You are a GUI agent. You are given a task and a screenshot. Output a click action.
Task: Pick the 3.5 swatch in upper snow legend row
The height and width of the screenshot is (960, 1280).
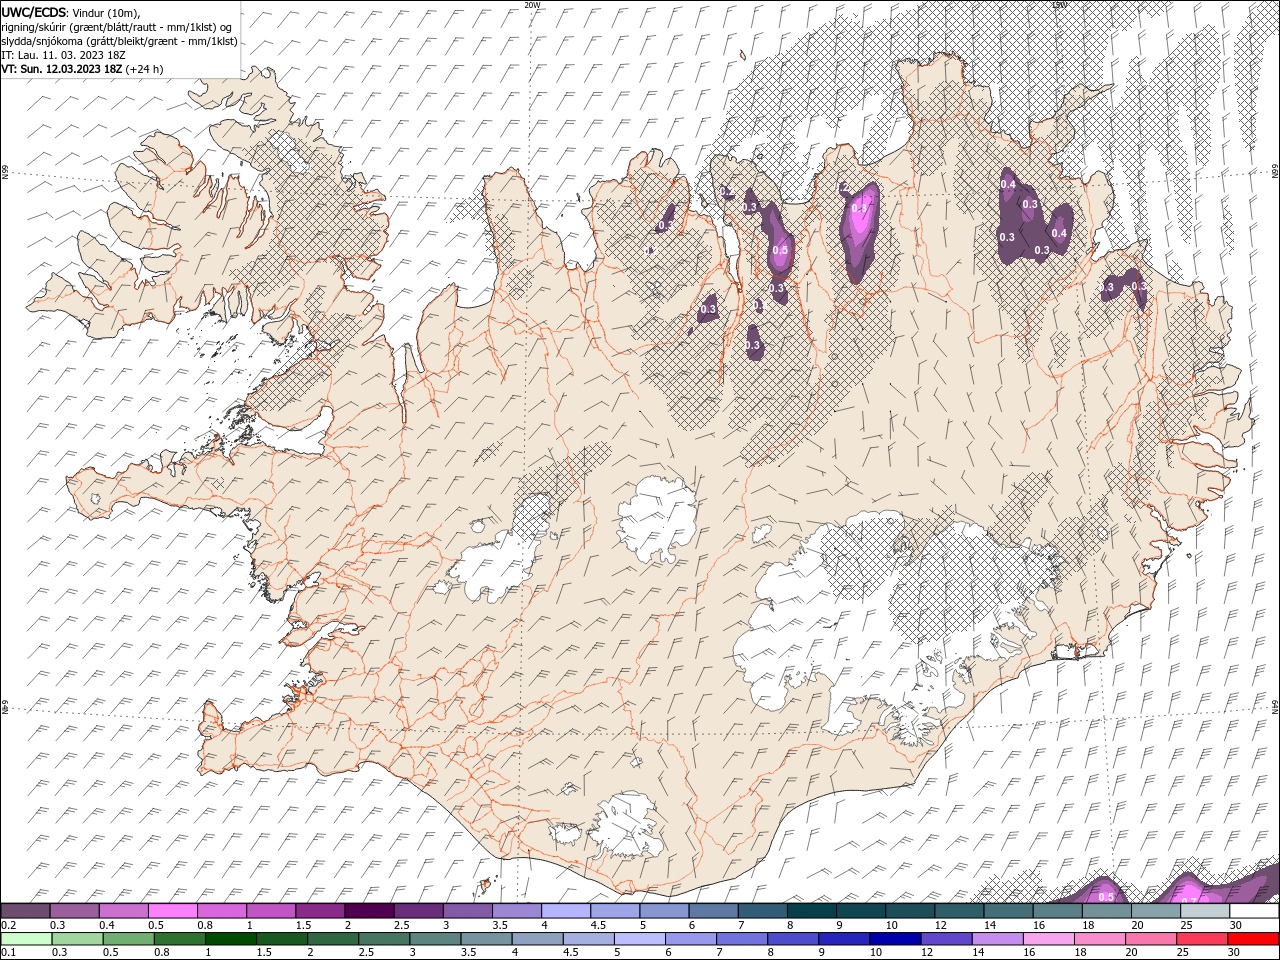(516, 911)
